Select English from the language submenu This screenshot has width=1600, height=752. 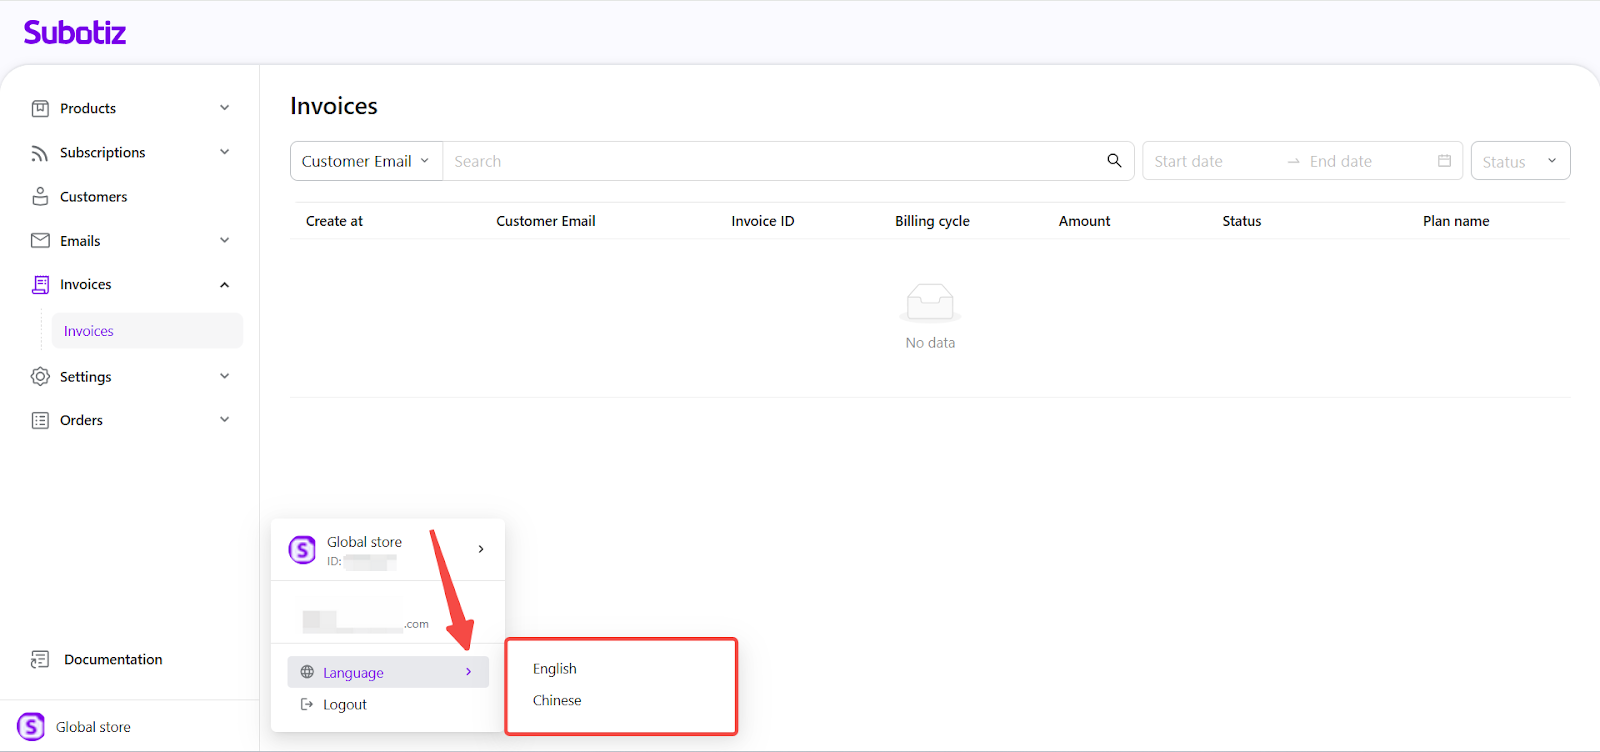click(x=555, y=669)
